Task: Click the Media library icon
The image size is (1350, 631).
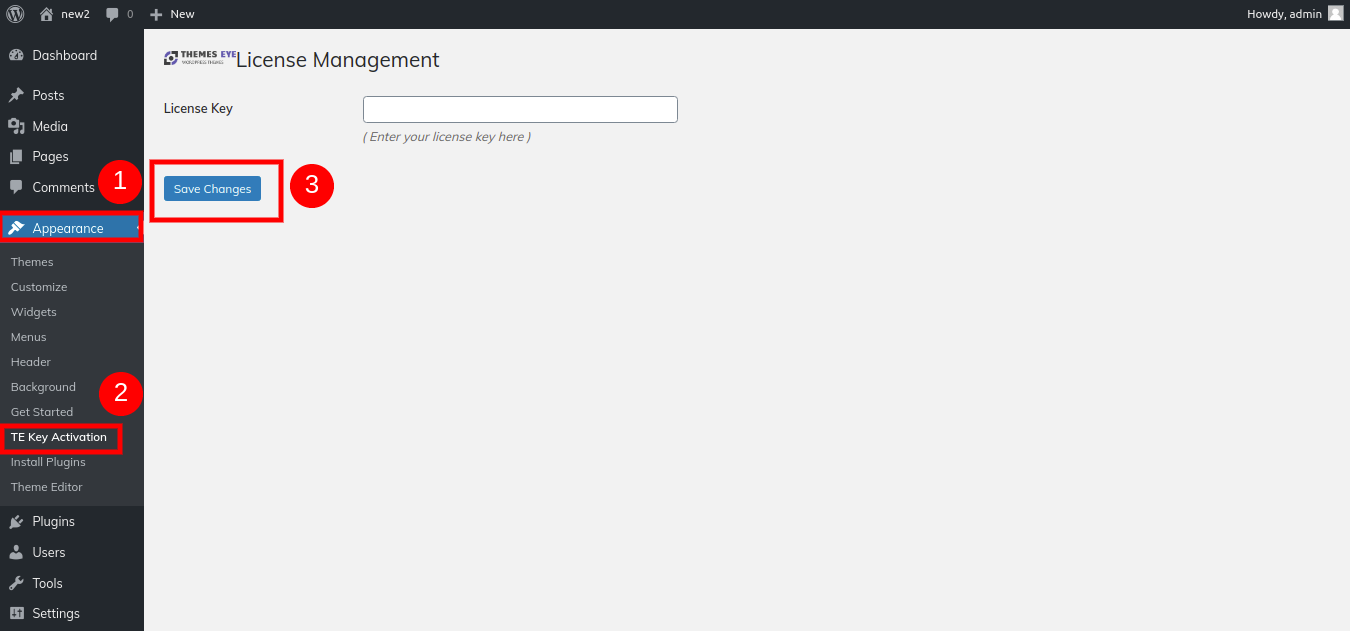Action: pos(18,125)
